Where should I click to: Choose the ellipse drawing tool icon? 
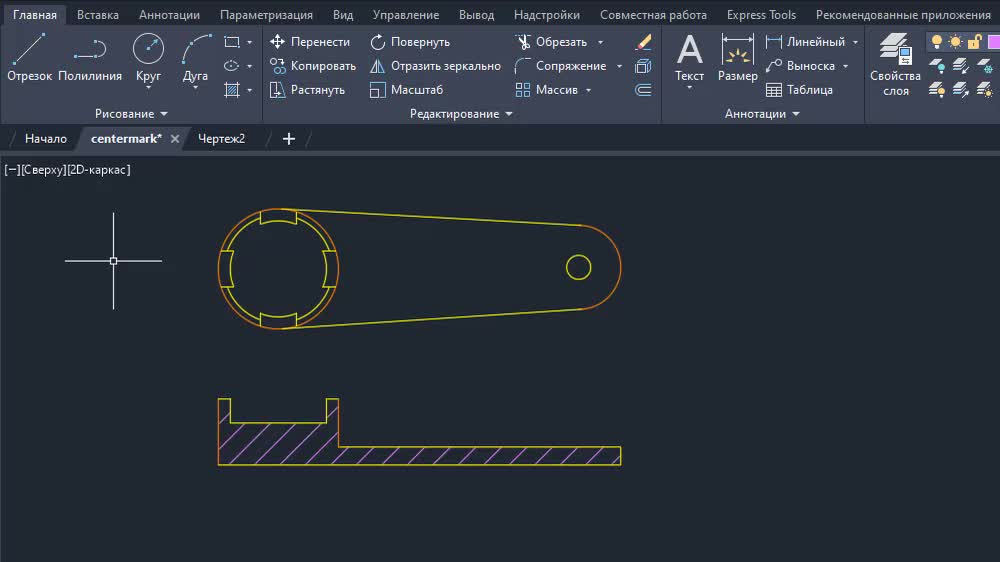point(232,66)
